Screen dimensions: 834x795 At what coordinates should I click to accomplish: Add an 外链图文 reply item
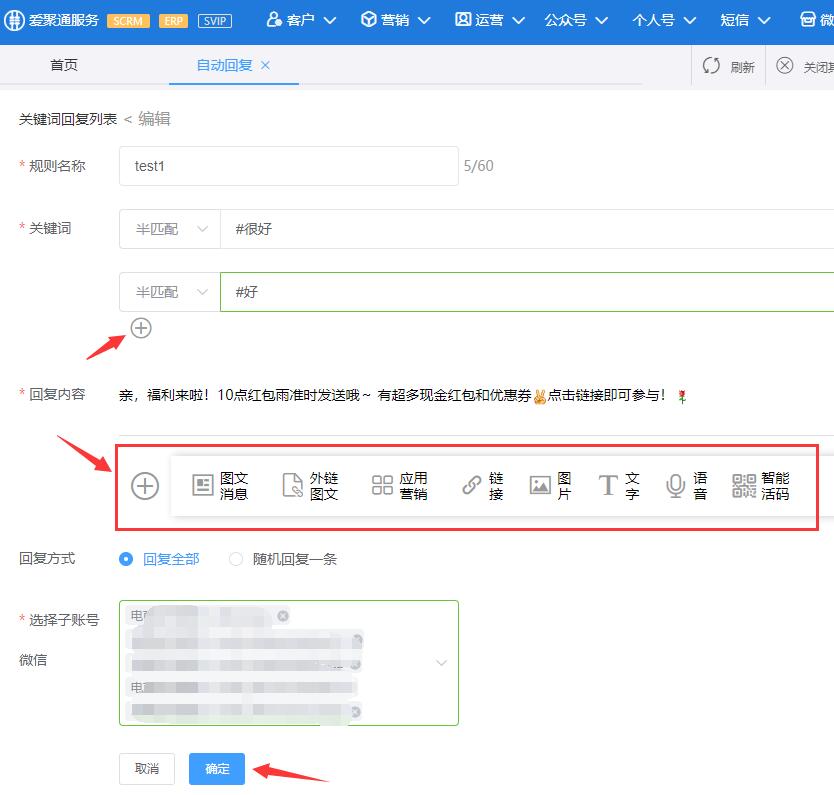pyautogui.click(x=309, y=485)
